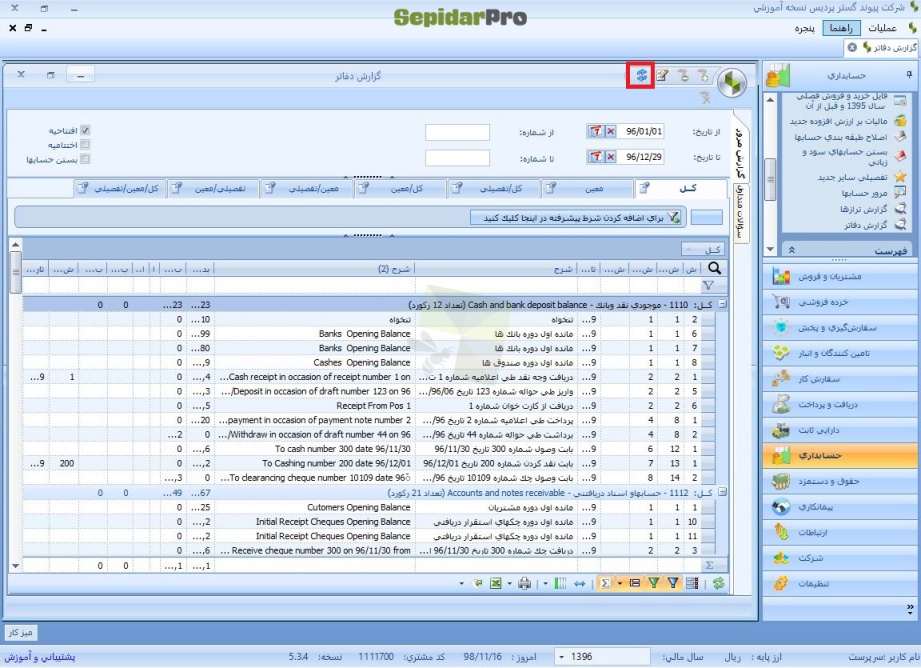Open calendar picker for تا تاریخ date
This screenshot has width=921, height=668.
click(x=596, y=157)
